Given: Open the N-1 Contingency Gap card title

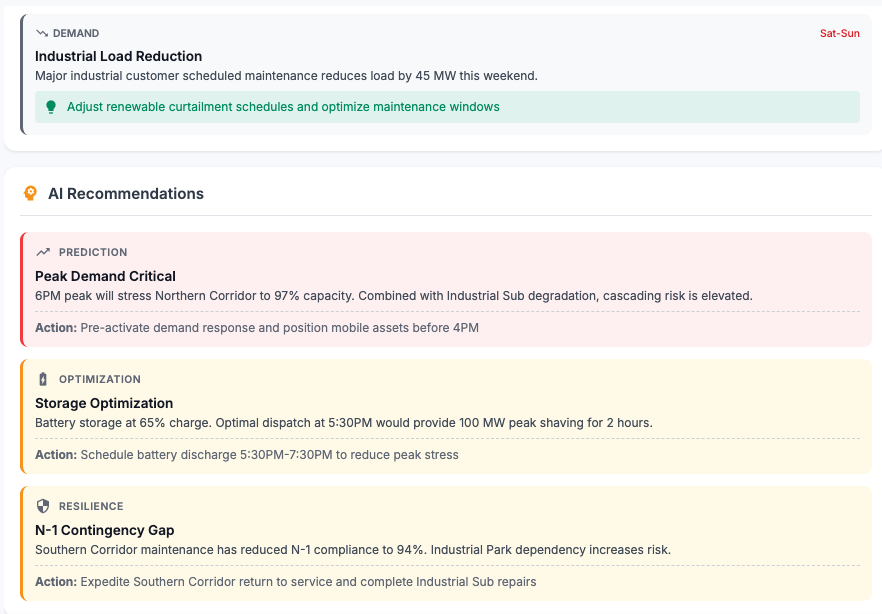Looking at the screenshot, I should point(105,530).
